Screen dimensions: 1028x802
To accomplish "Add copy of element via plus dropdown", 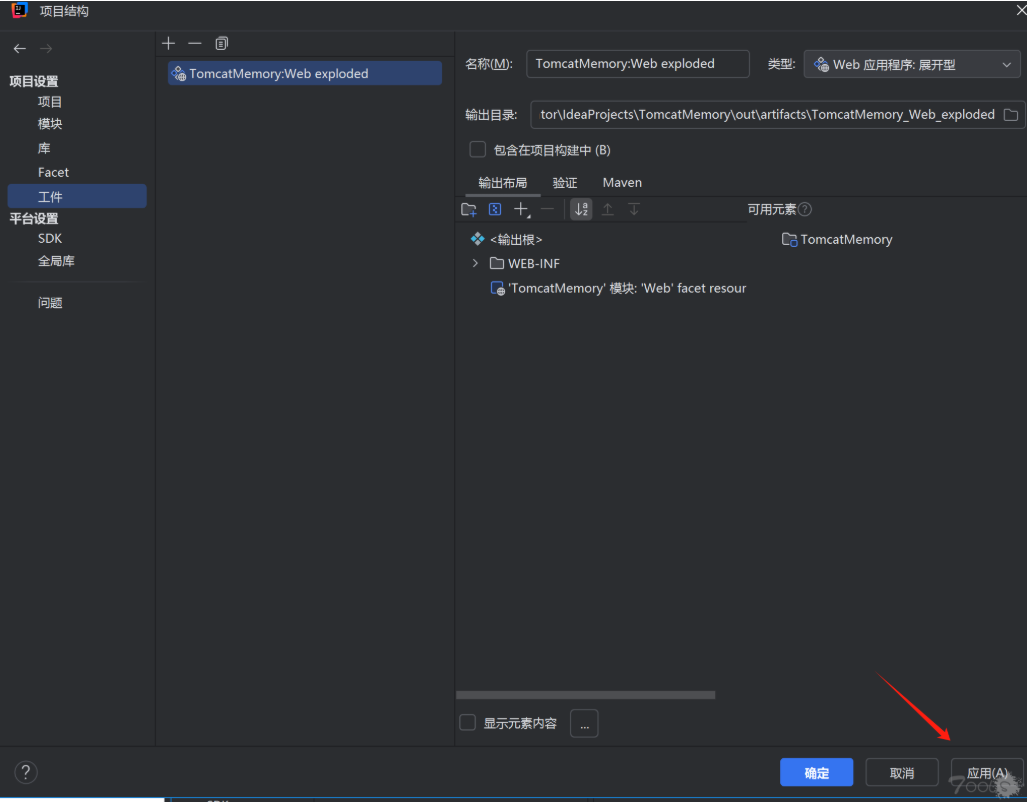I will coord(522,210).
